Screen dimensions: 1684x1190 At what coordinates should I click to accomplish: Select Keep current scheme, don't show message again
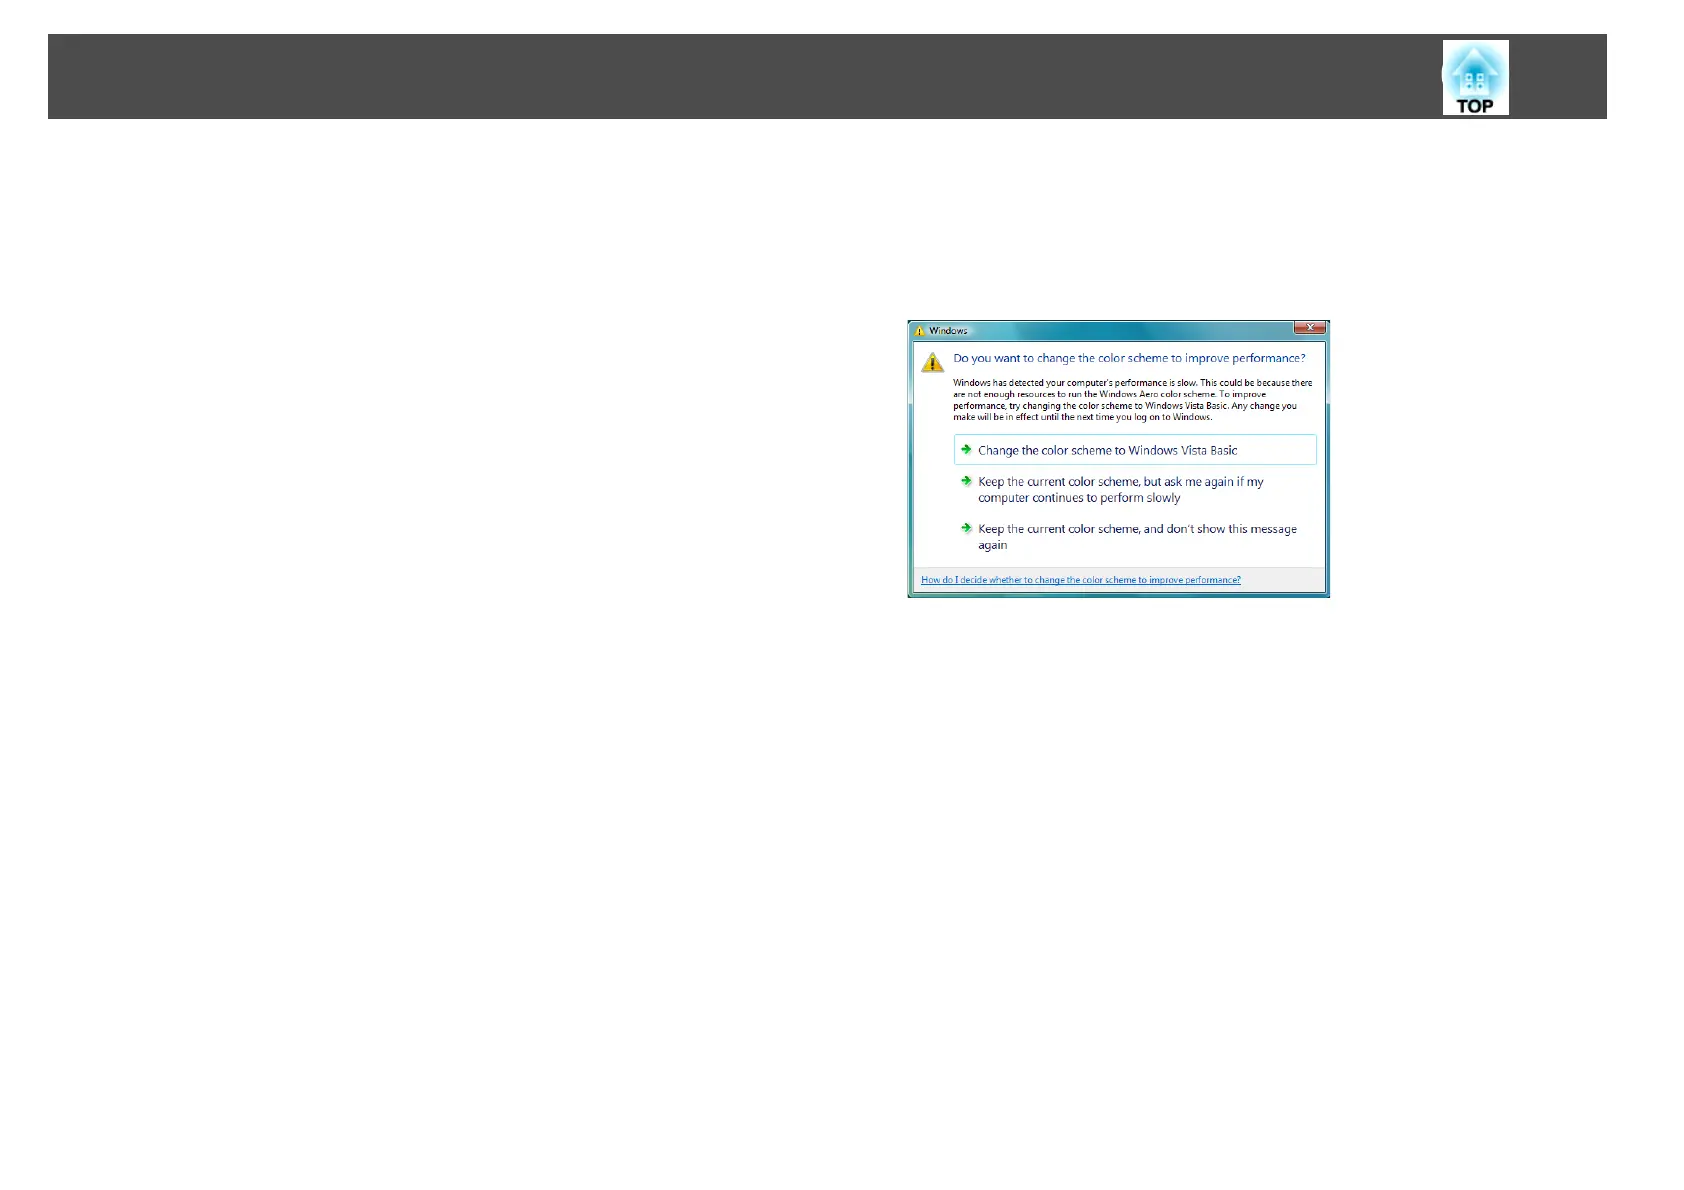click(x=1135, y=537)
